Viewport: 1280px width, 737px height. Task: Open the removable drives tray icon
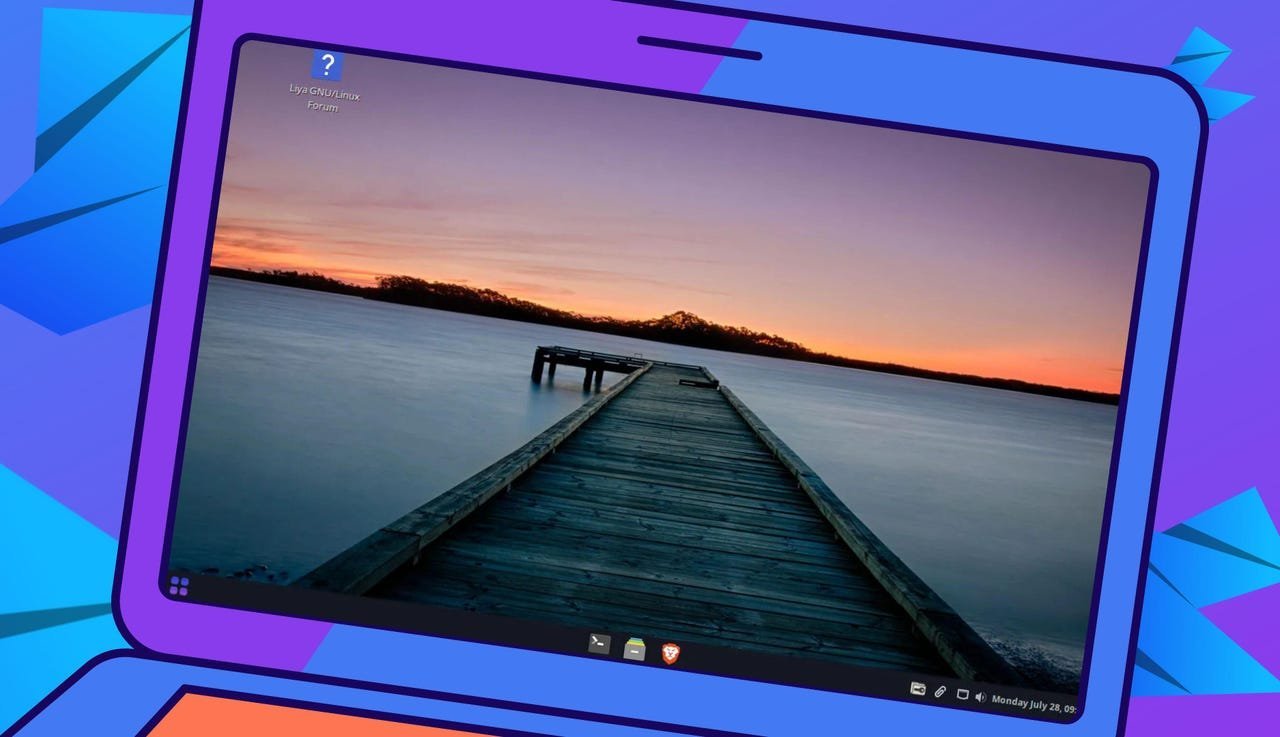click(x=917, y=688)
